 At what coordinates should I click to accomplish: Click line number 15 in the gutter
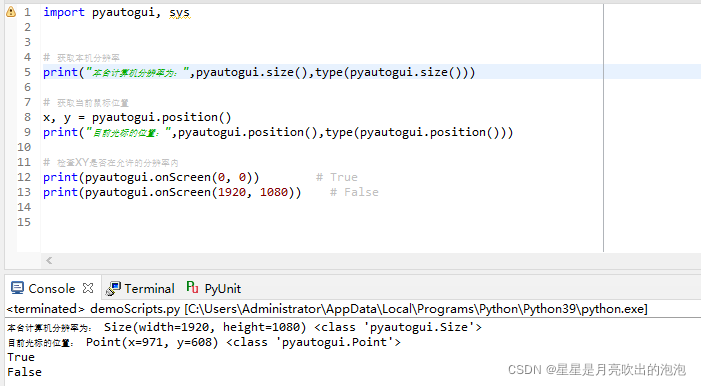[x=24, y=222]
